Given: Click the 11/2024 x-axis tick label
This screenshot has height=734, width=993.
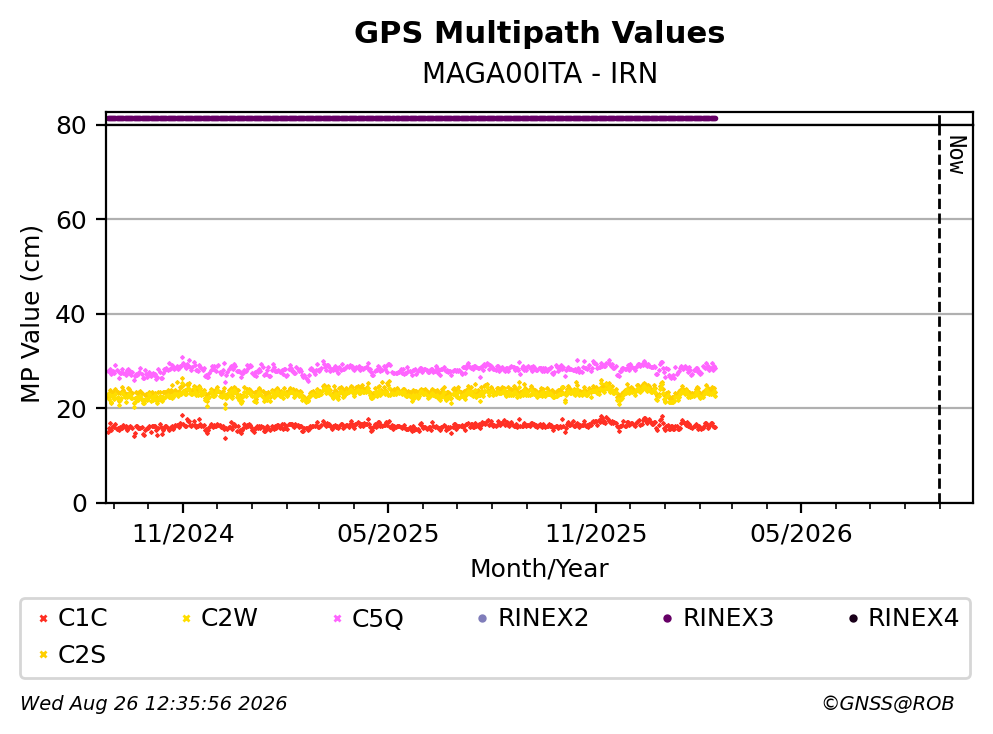Looking at the screenshot, I should [183, 534].
